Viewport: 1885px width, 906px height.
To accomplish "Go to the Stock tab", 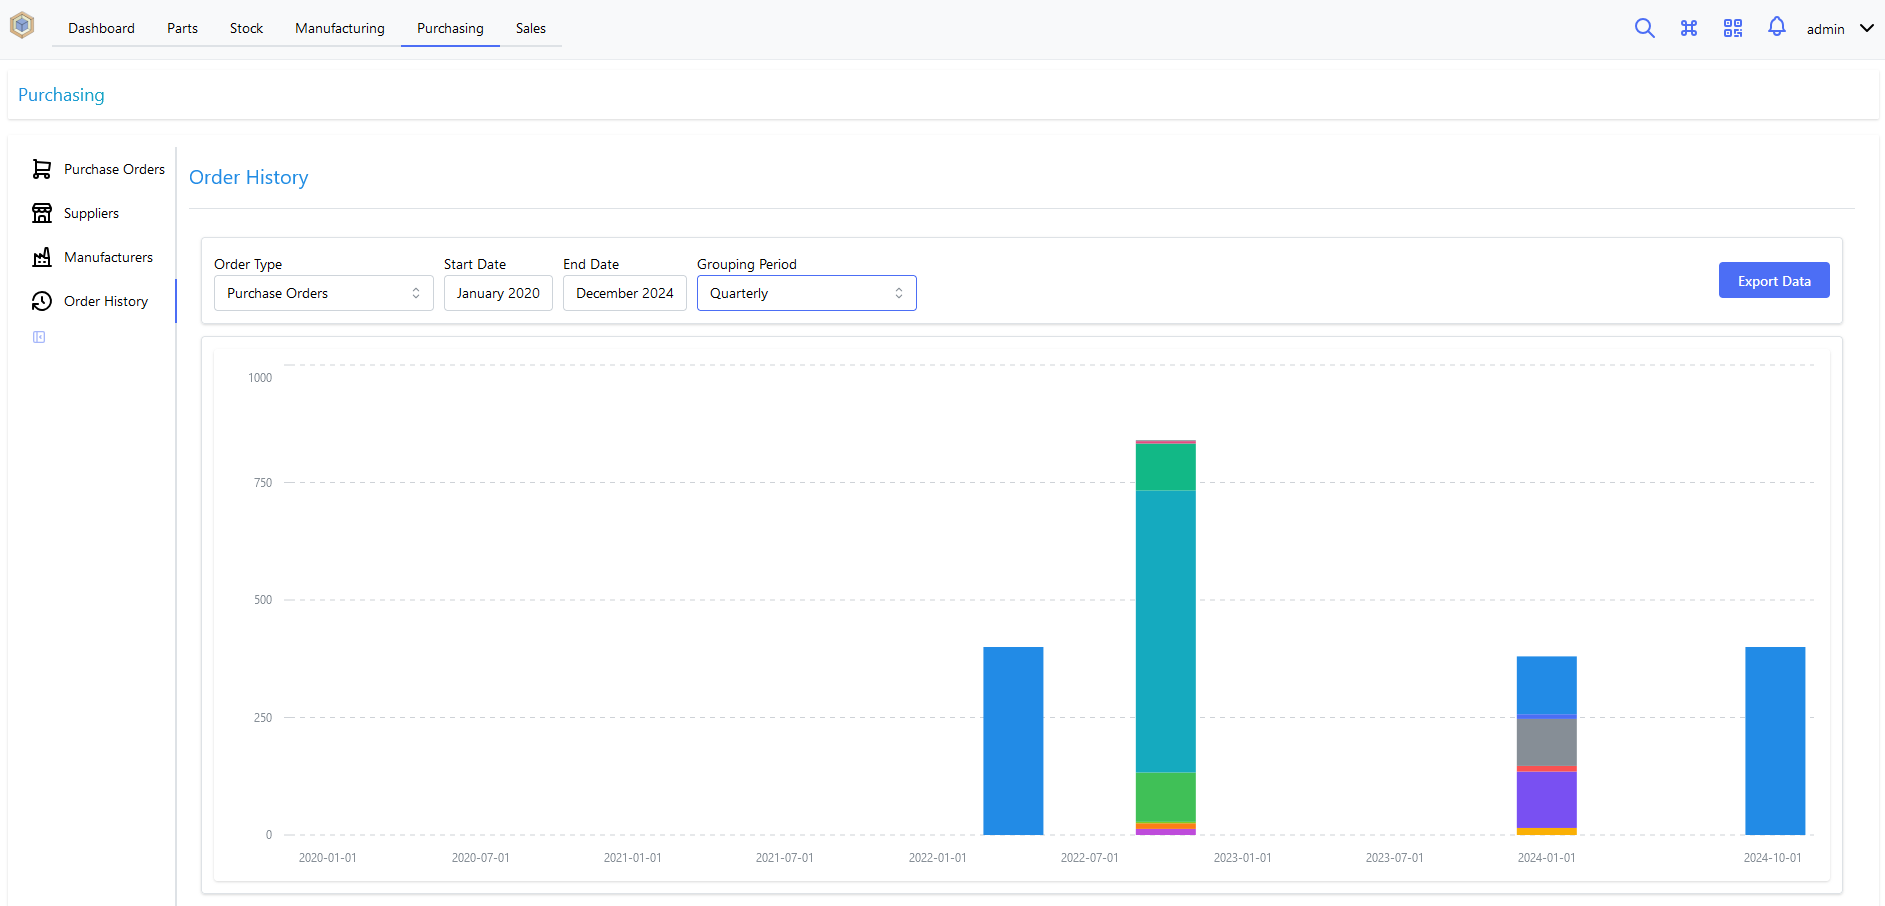I will [x=246, y=28].
